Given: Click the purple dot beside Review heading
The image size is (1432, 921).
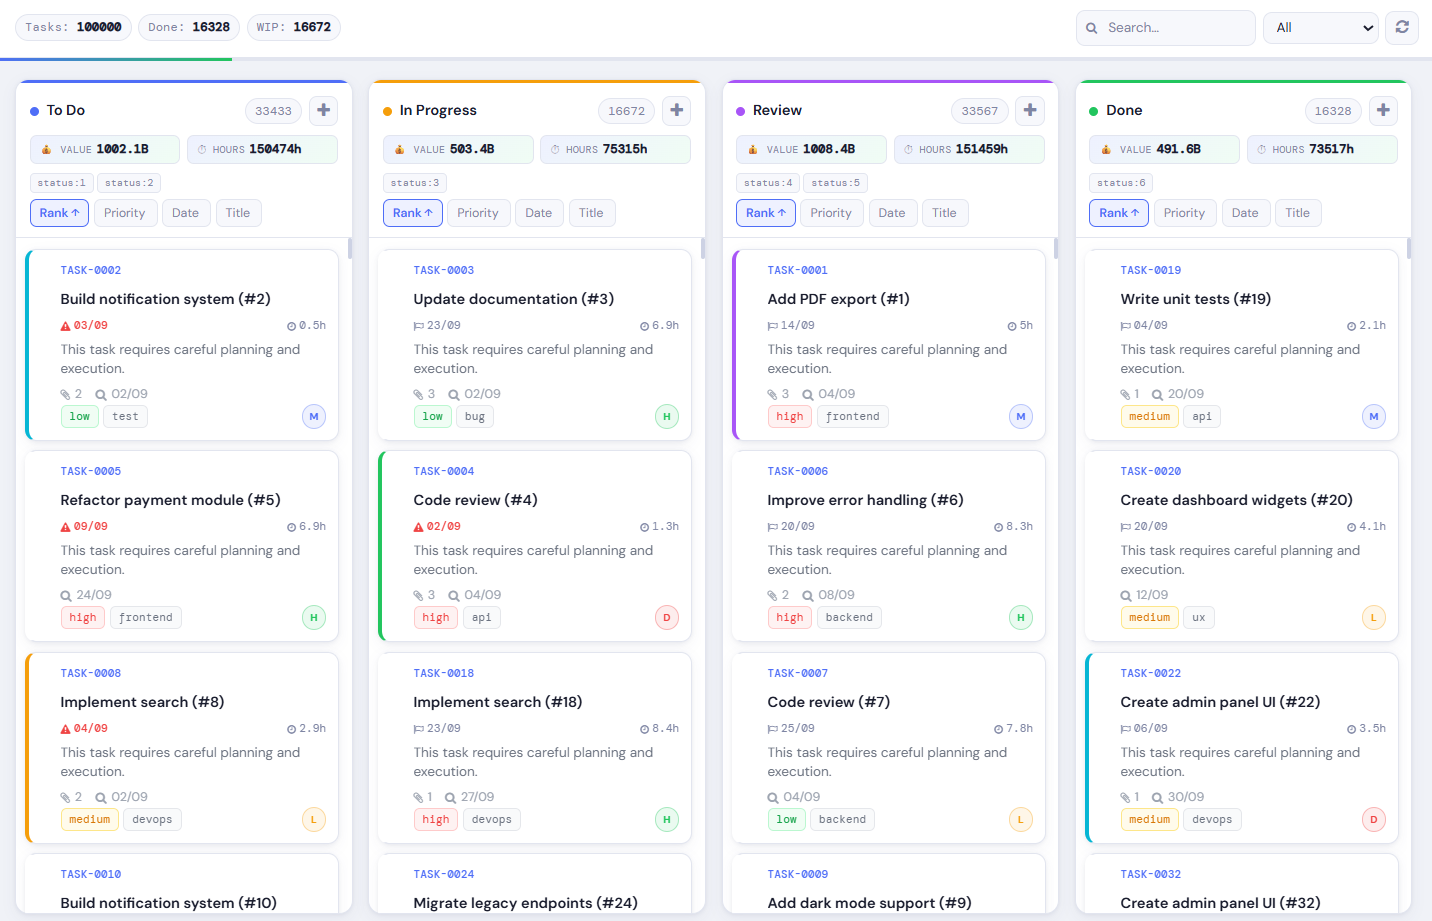Looking at the screenshot, I should [741, 111].
